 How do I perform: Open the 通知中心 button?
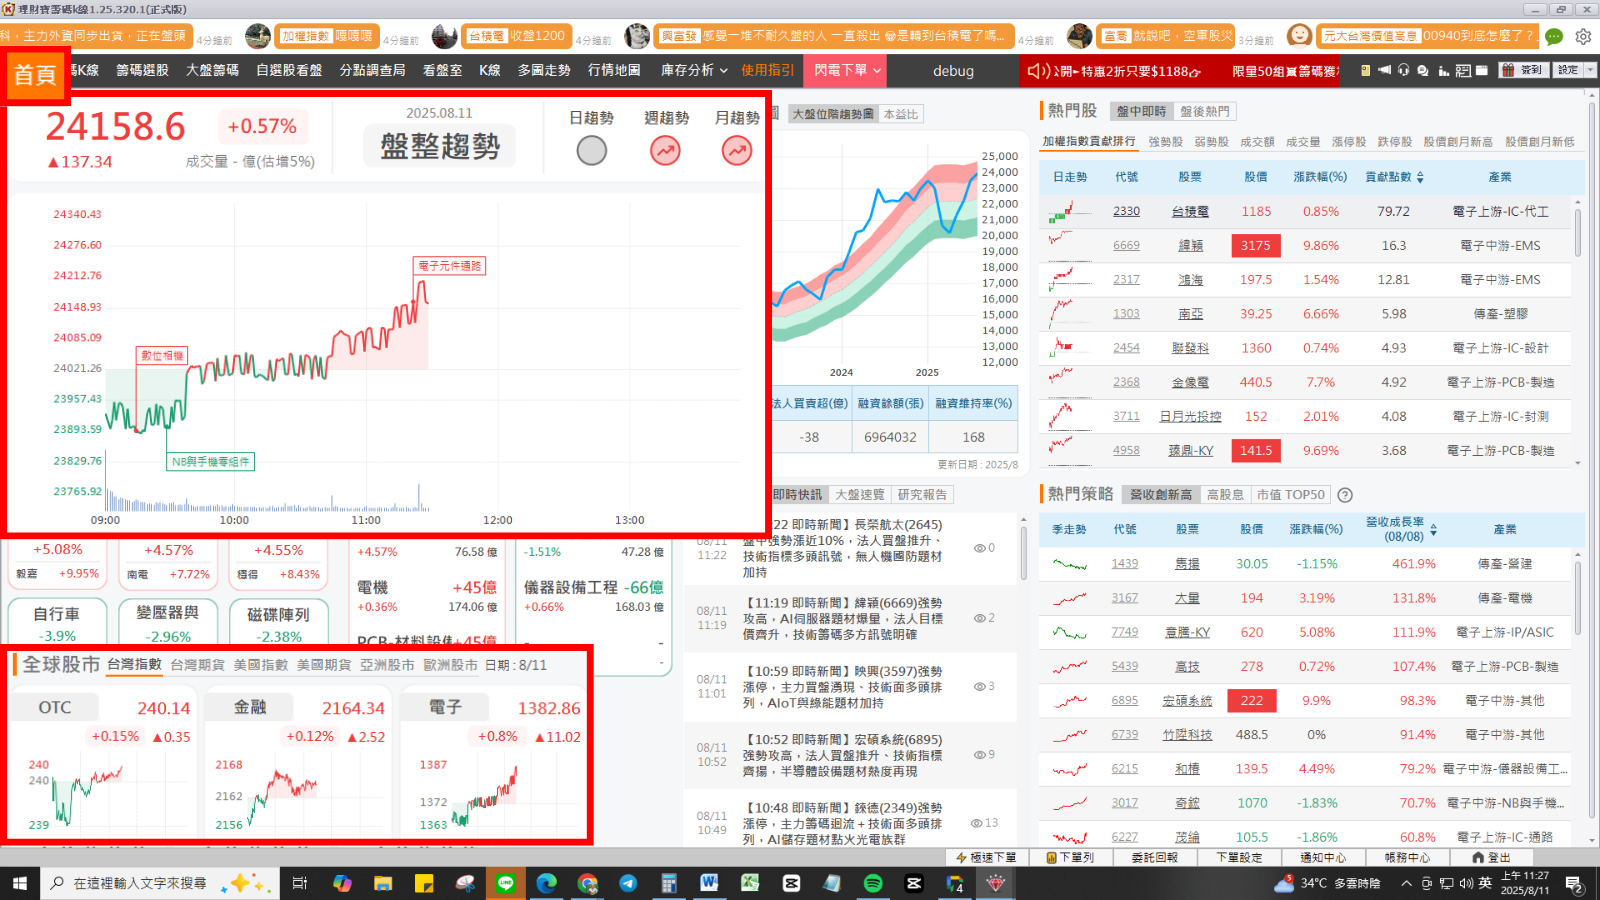tap(1323, 858)
